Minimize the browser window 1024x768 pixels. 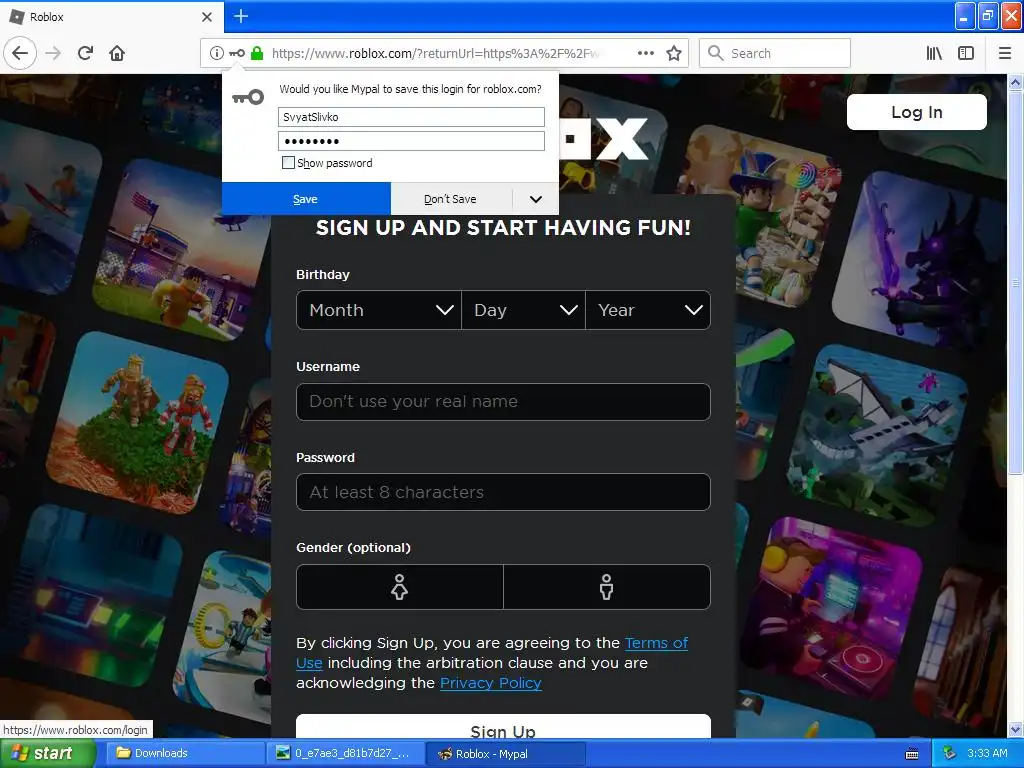point(965,16)
